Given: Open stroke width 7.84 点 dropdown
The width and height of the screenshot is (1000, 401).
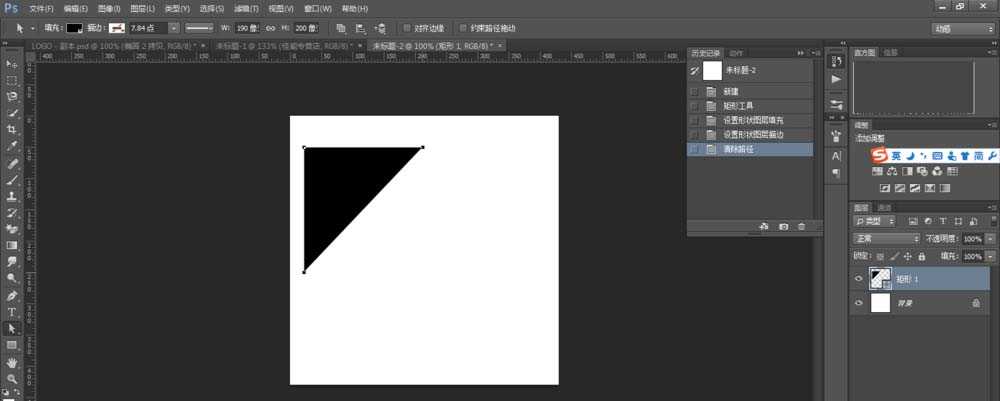Looking at the screenshot, I should (174, 28).
